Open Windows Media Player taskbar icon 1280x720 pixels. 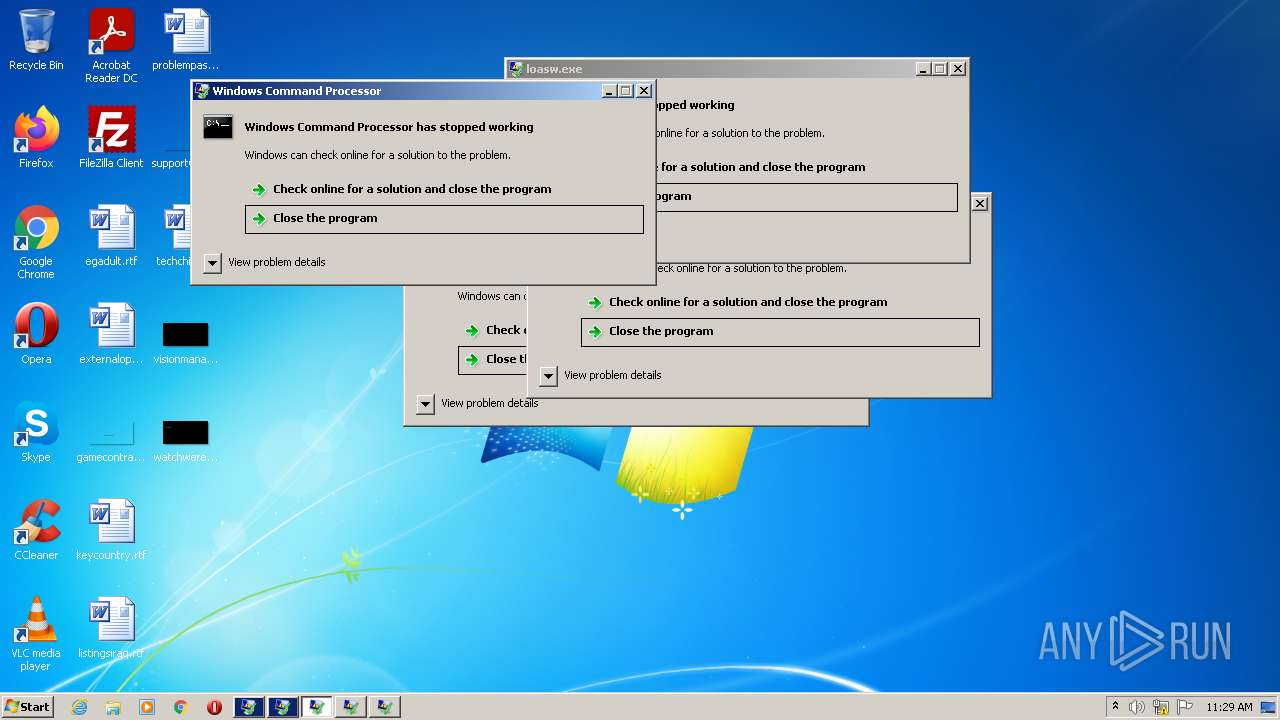pos(147,707)
